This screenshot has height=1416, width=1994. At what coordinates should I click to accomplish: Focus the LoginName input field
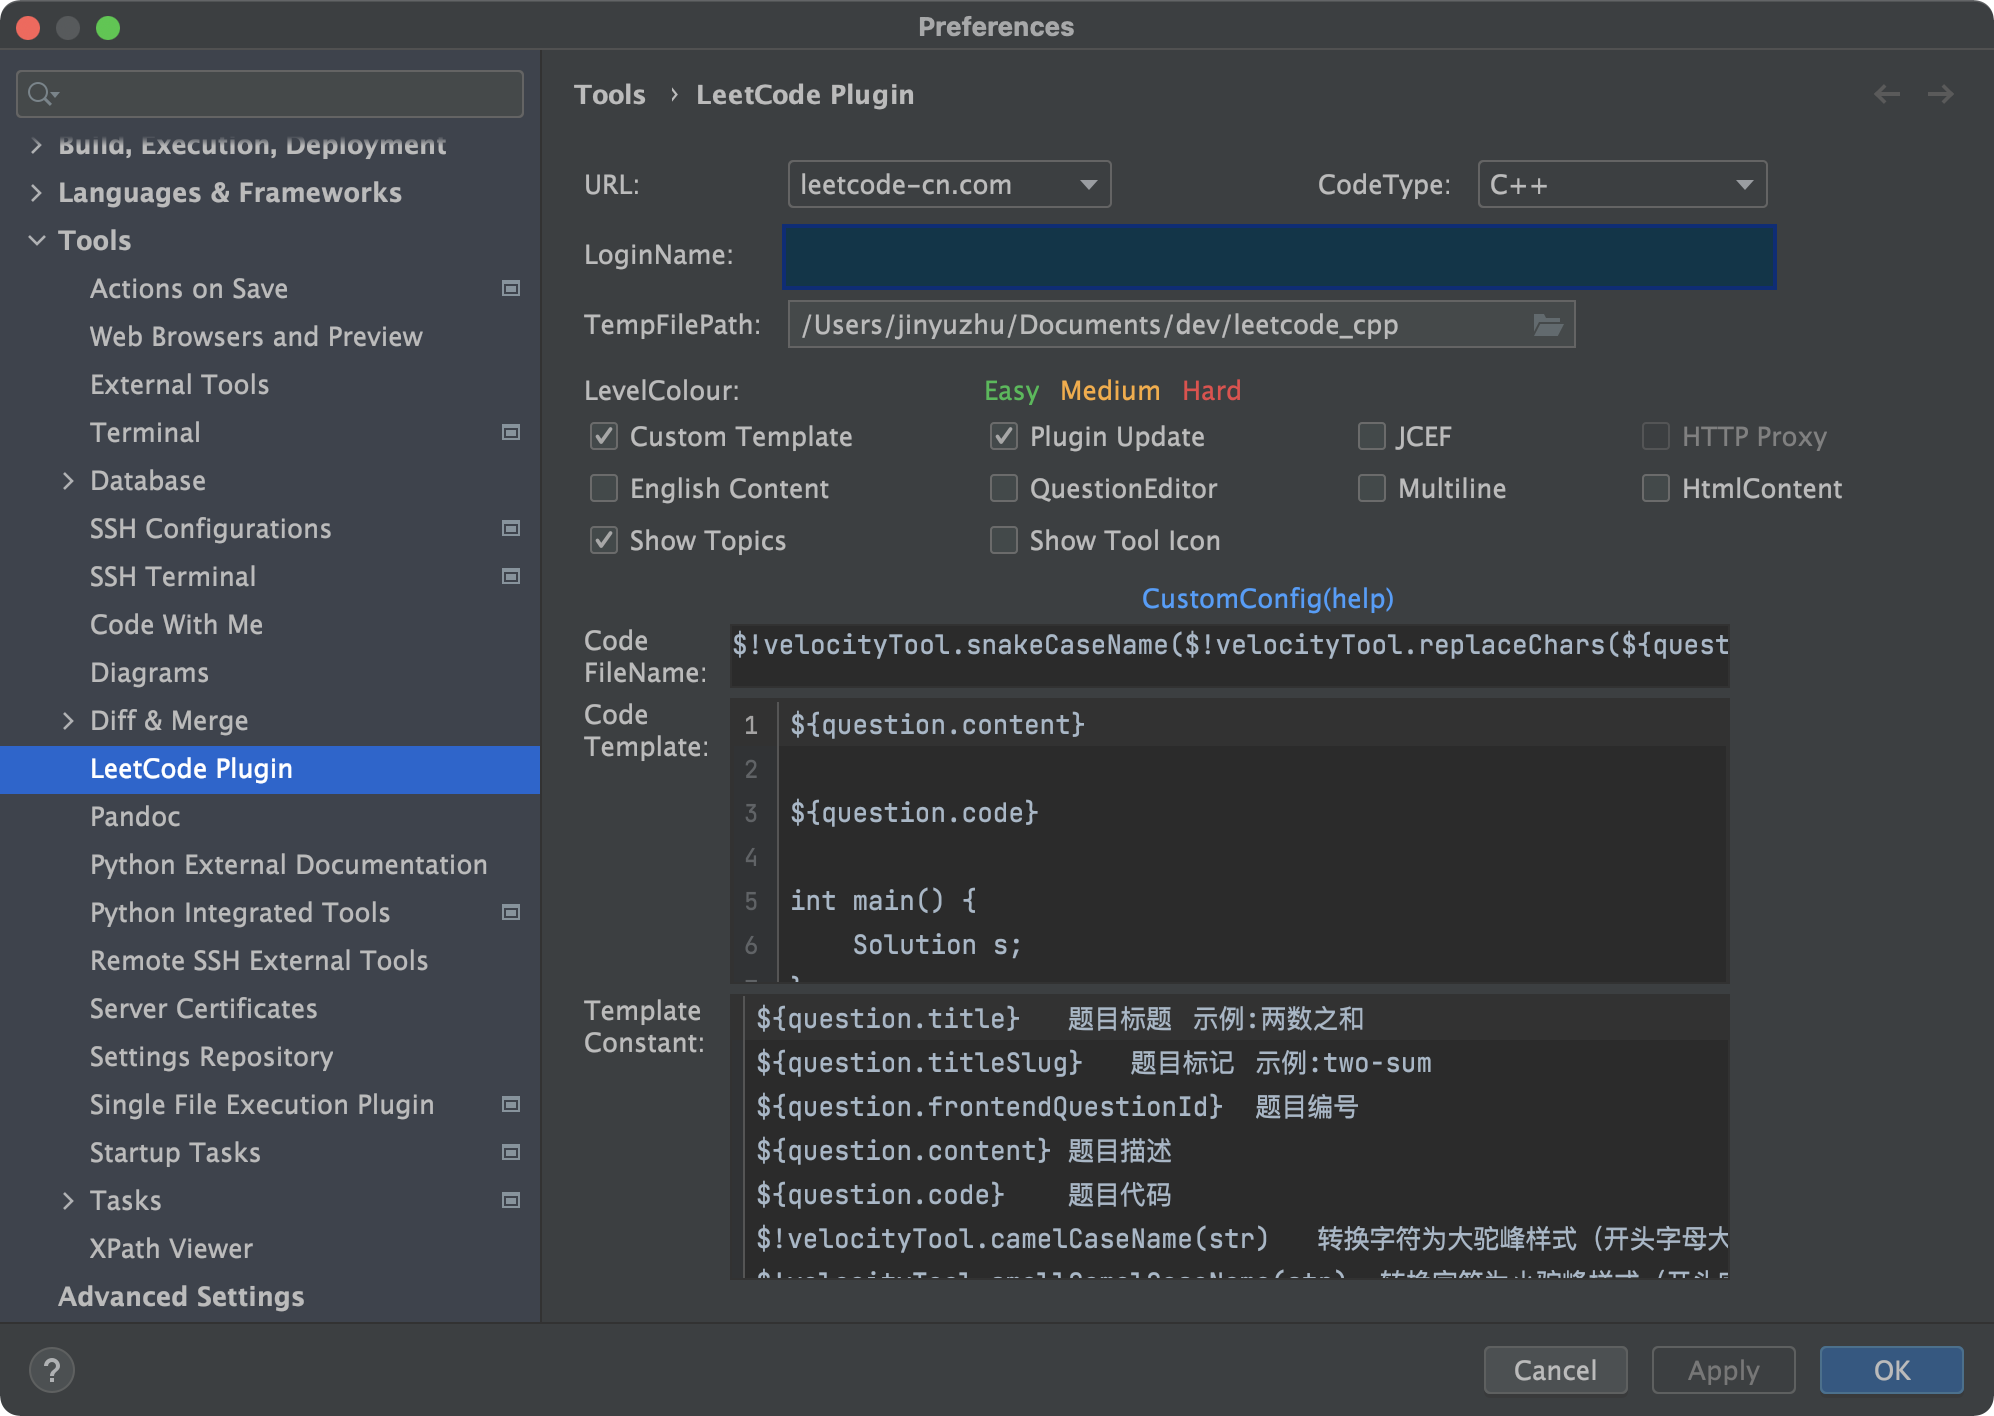pyautogui.click(x=1278, y=257)
